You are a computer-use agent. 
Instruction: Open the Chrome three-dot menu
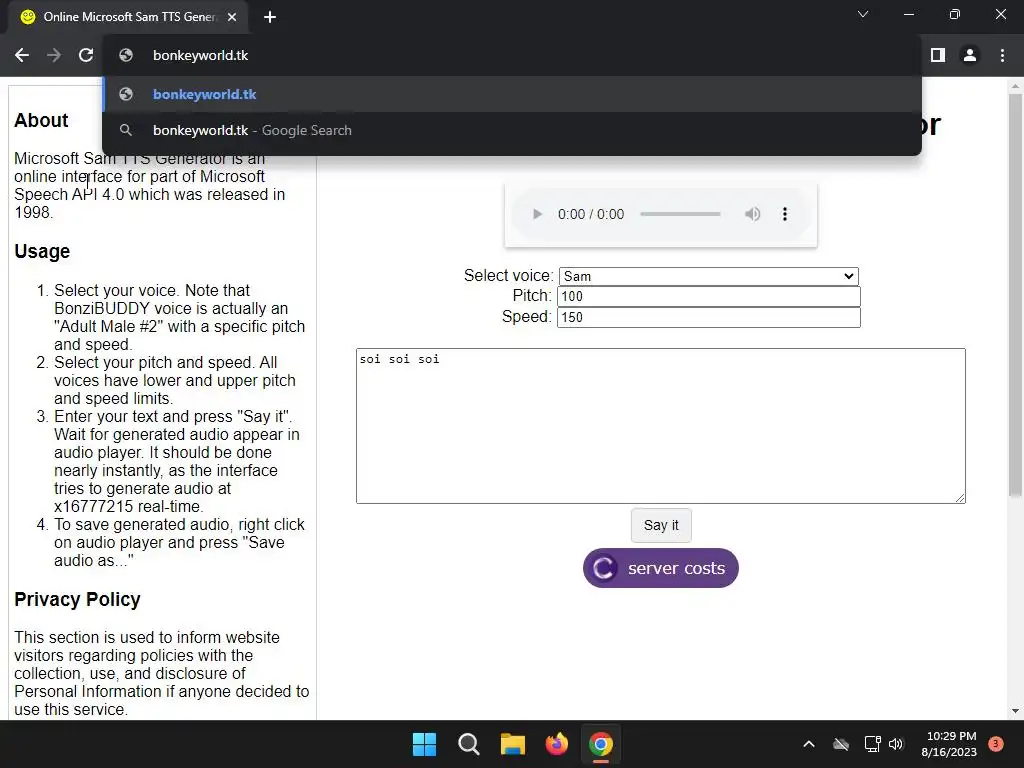pos(1002,56)
